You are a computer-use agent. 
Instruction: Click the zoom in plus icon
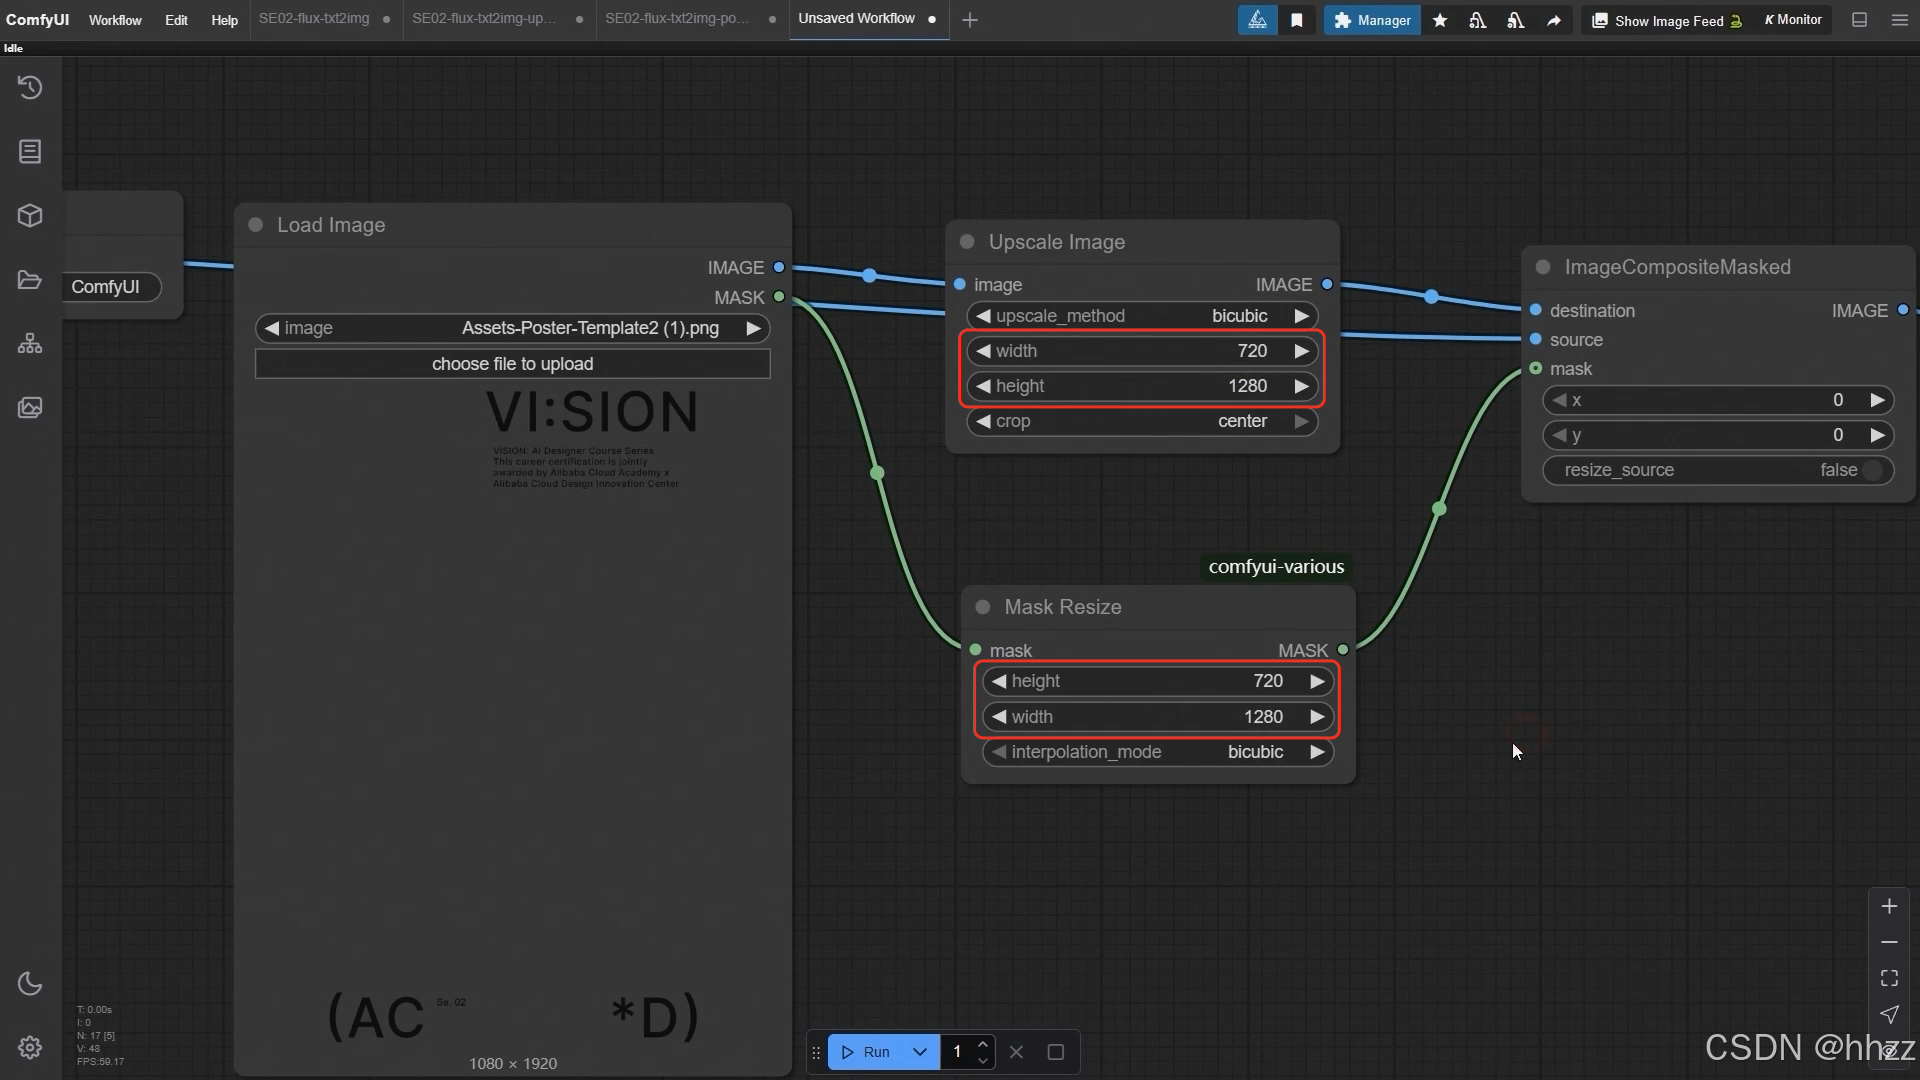coord(1889,906)
